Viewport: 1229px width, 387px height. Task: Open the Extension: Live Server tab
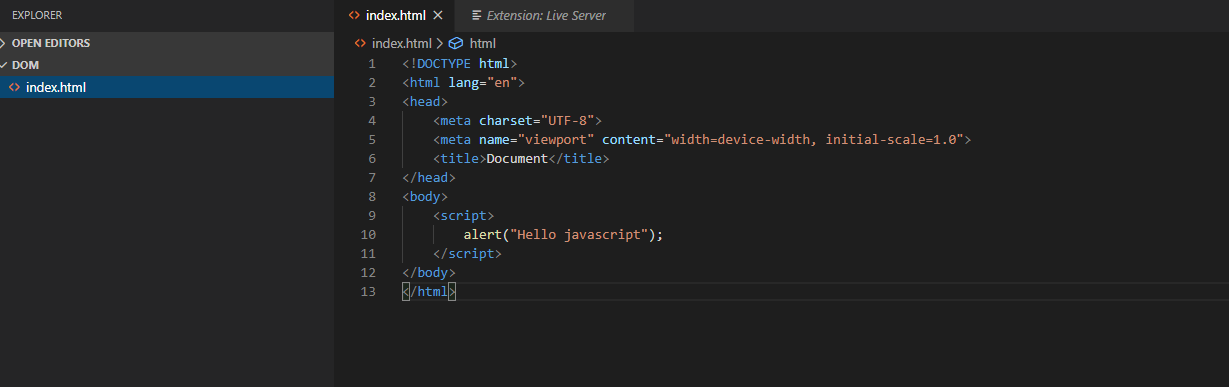coord(546,15)
